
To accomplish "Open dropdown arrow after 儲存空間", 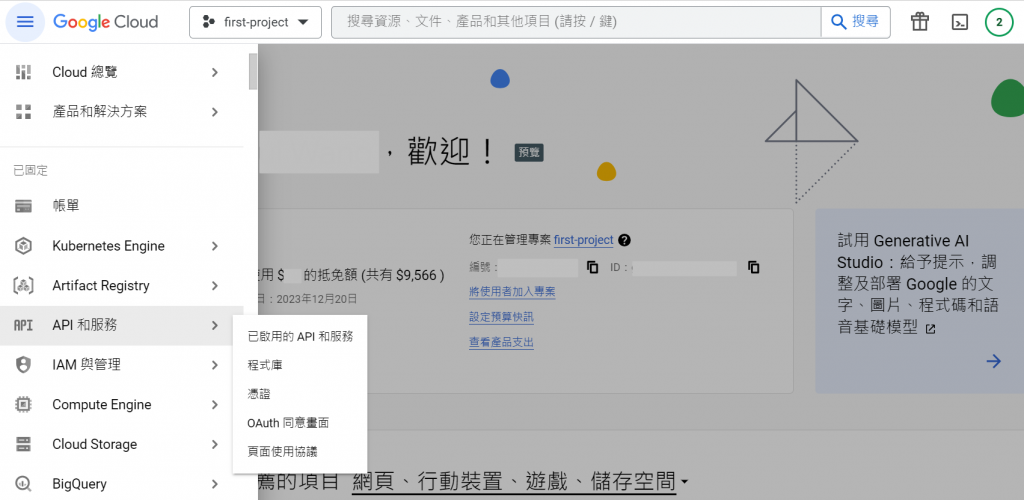I will click(x=684, y=483).
